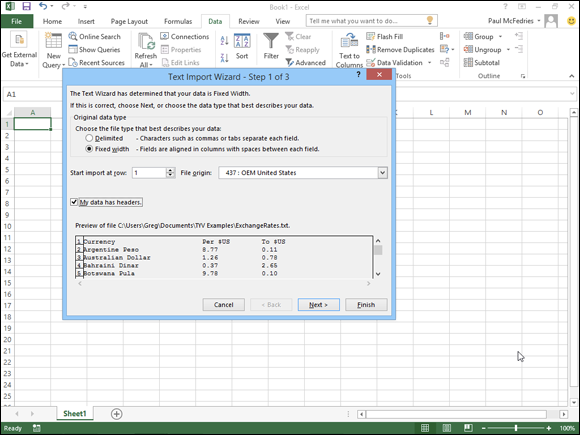The height and width of the screenshot is (435, 580).
Task: Click Cancel in the wizard
Action: point(223,305)
